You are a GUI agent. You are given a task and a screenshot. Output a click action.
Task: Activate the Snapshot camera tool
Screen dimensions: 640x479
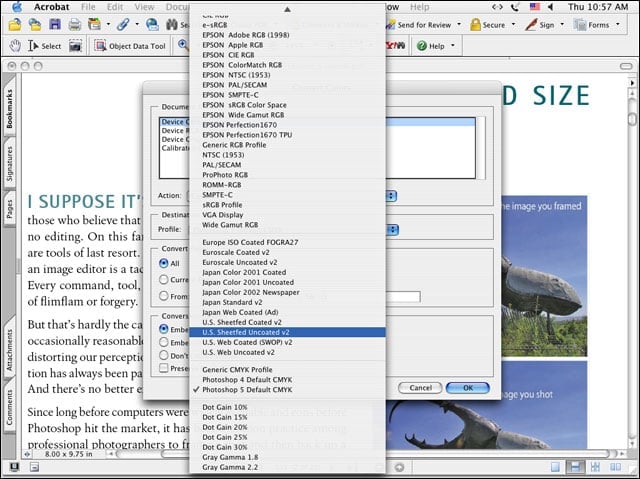tap(76, 46)
